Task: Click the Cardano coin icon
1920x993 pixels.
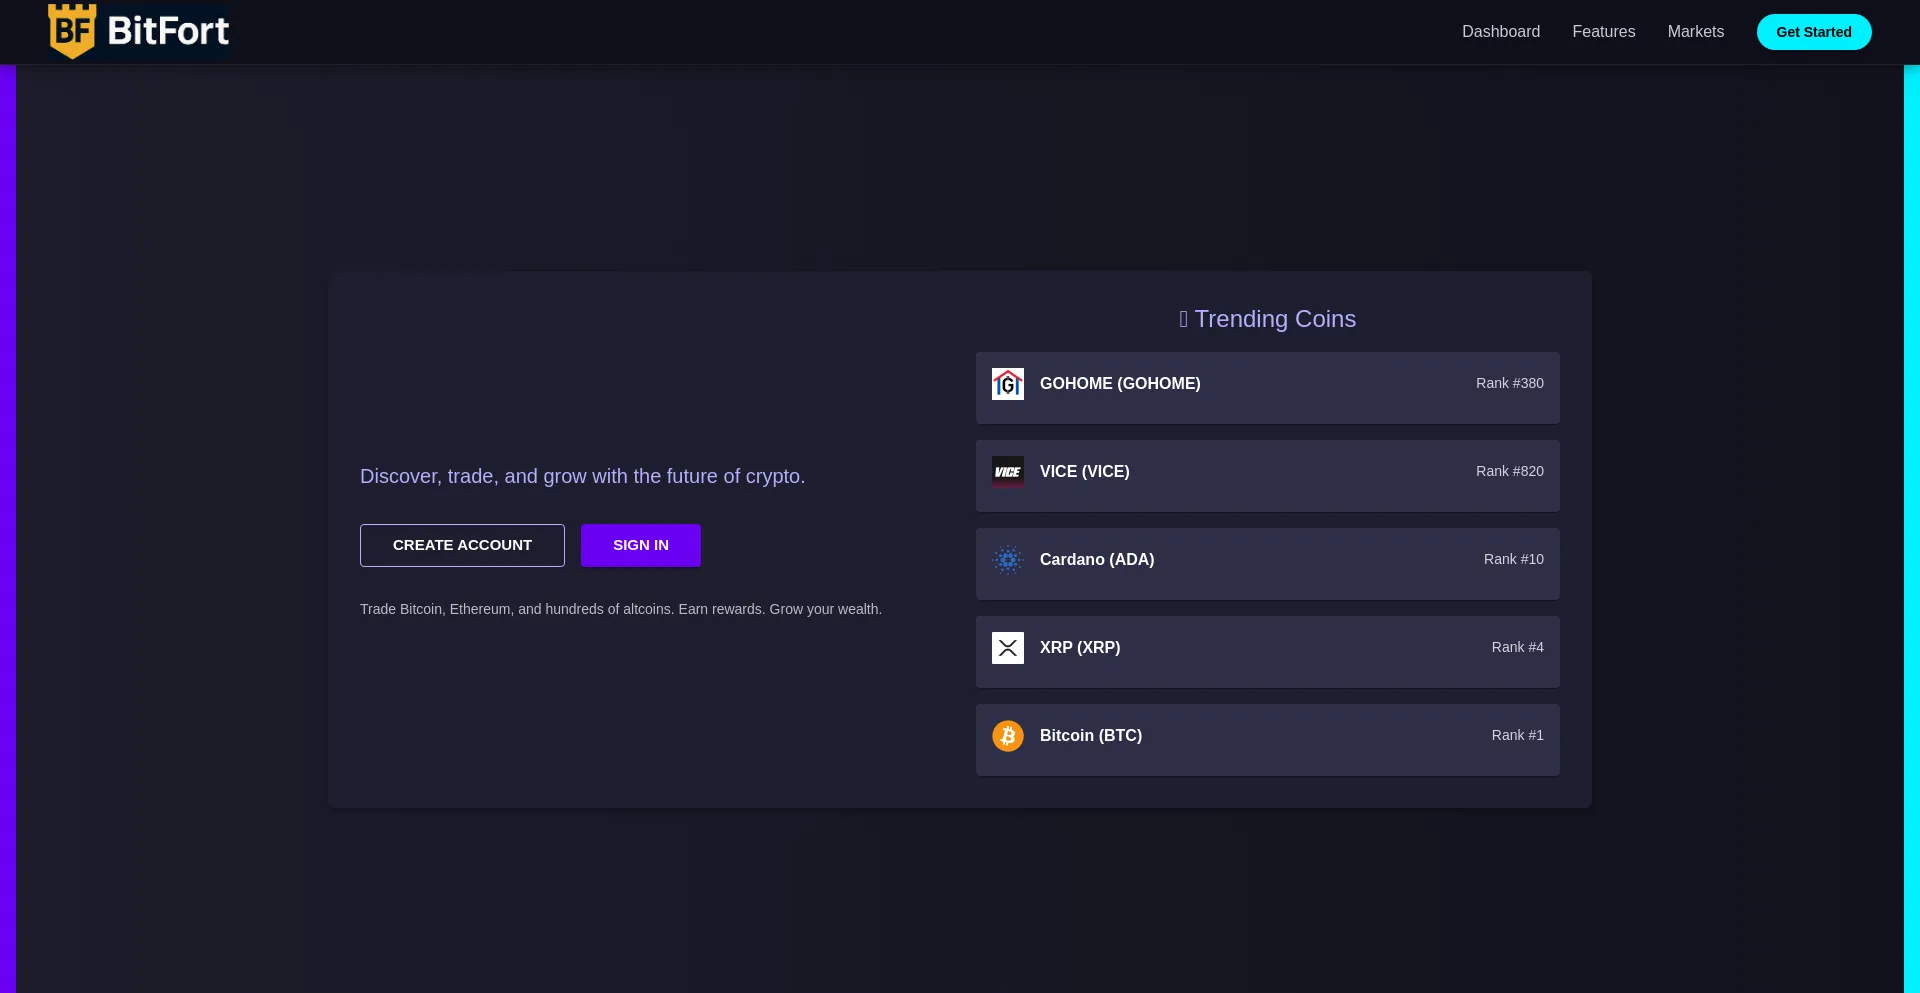Action: coord(1008,560)
